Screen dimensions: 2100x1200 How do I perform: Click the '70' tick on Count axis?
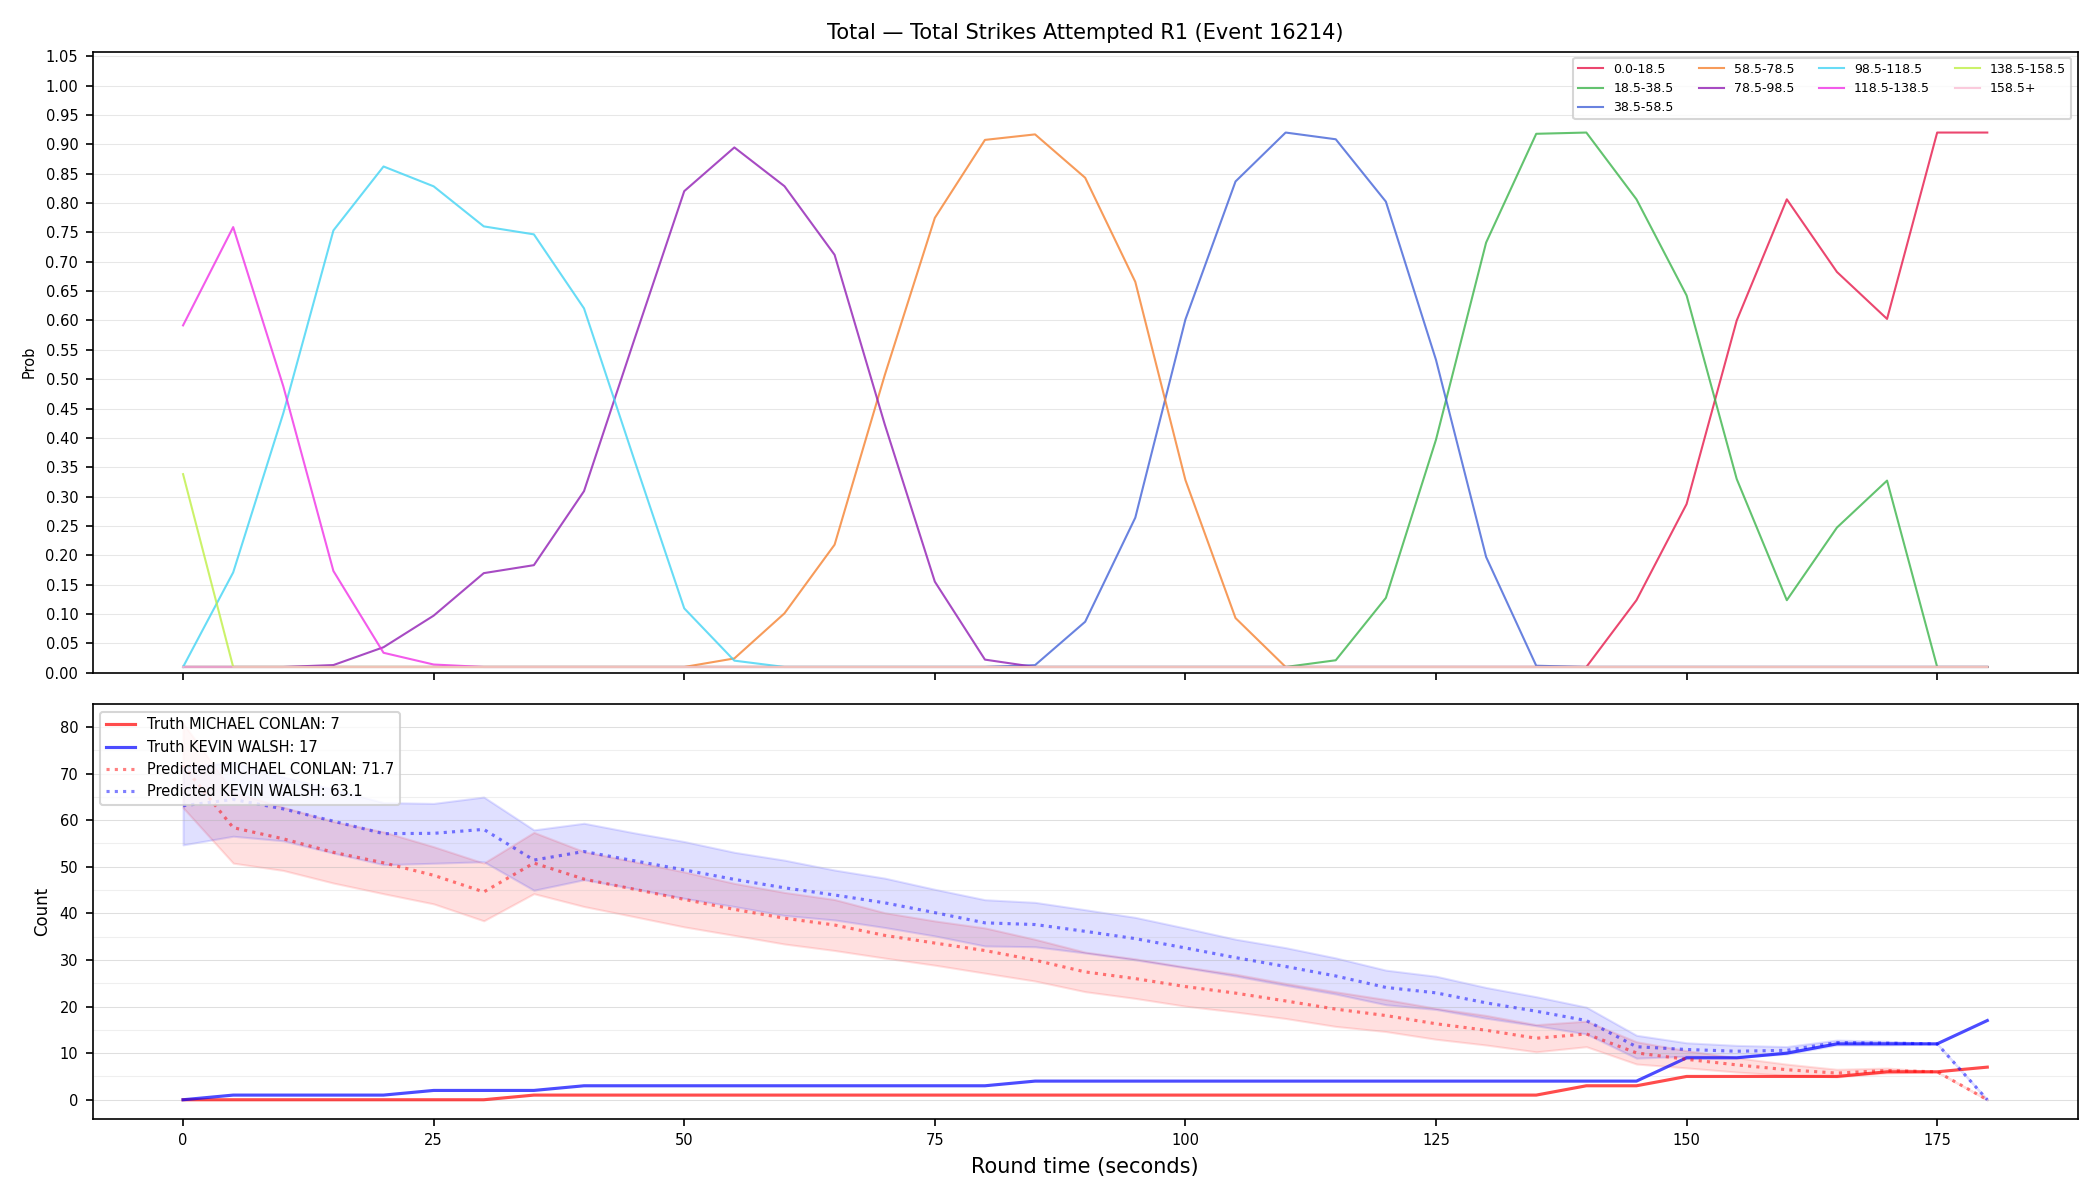pyautogui.click(x=69, y=774)
